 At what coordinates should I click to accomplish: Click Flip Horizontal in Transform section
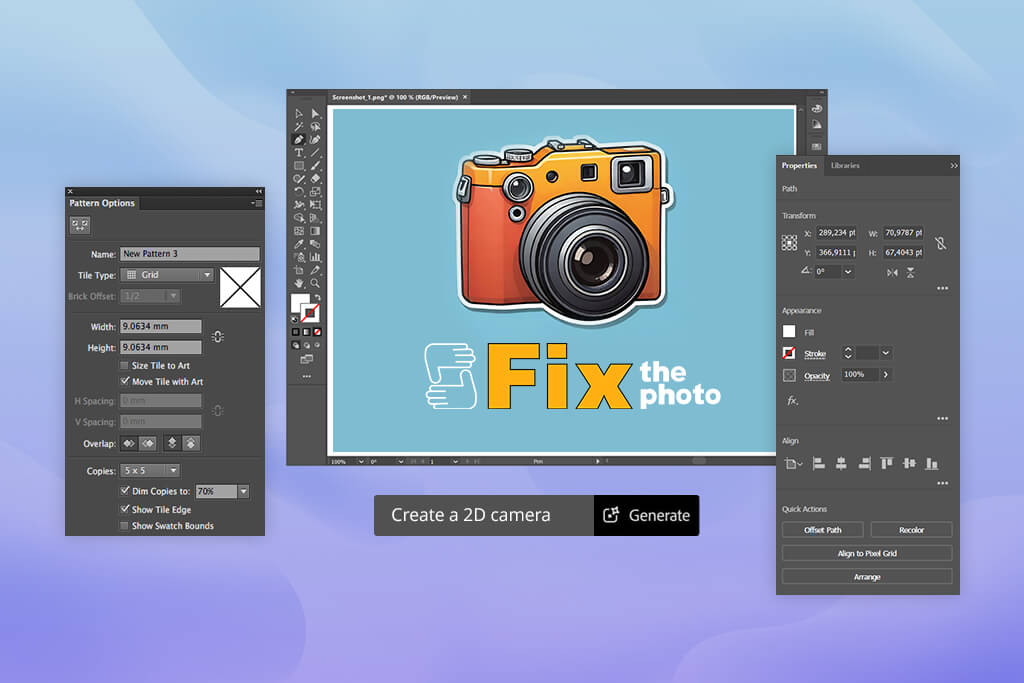coord(892,272)
